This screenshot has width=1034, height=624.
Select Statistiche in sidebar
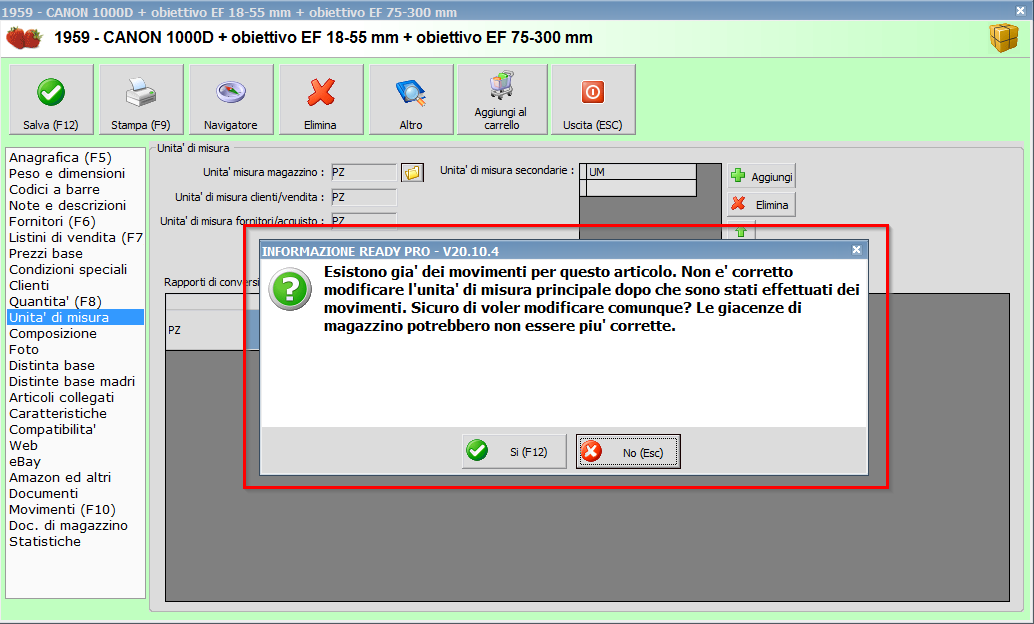pos(45,542)
